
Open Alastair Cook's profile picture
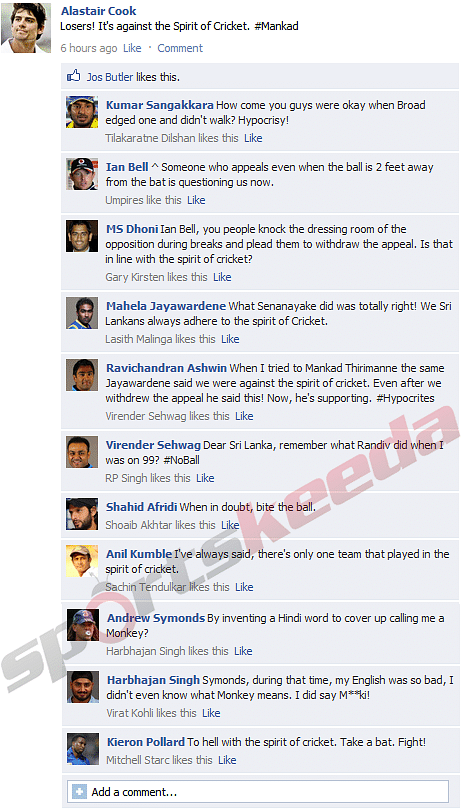click(26, 28)
